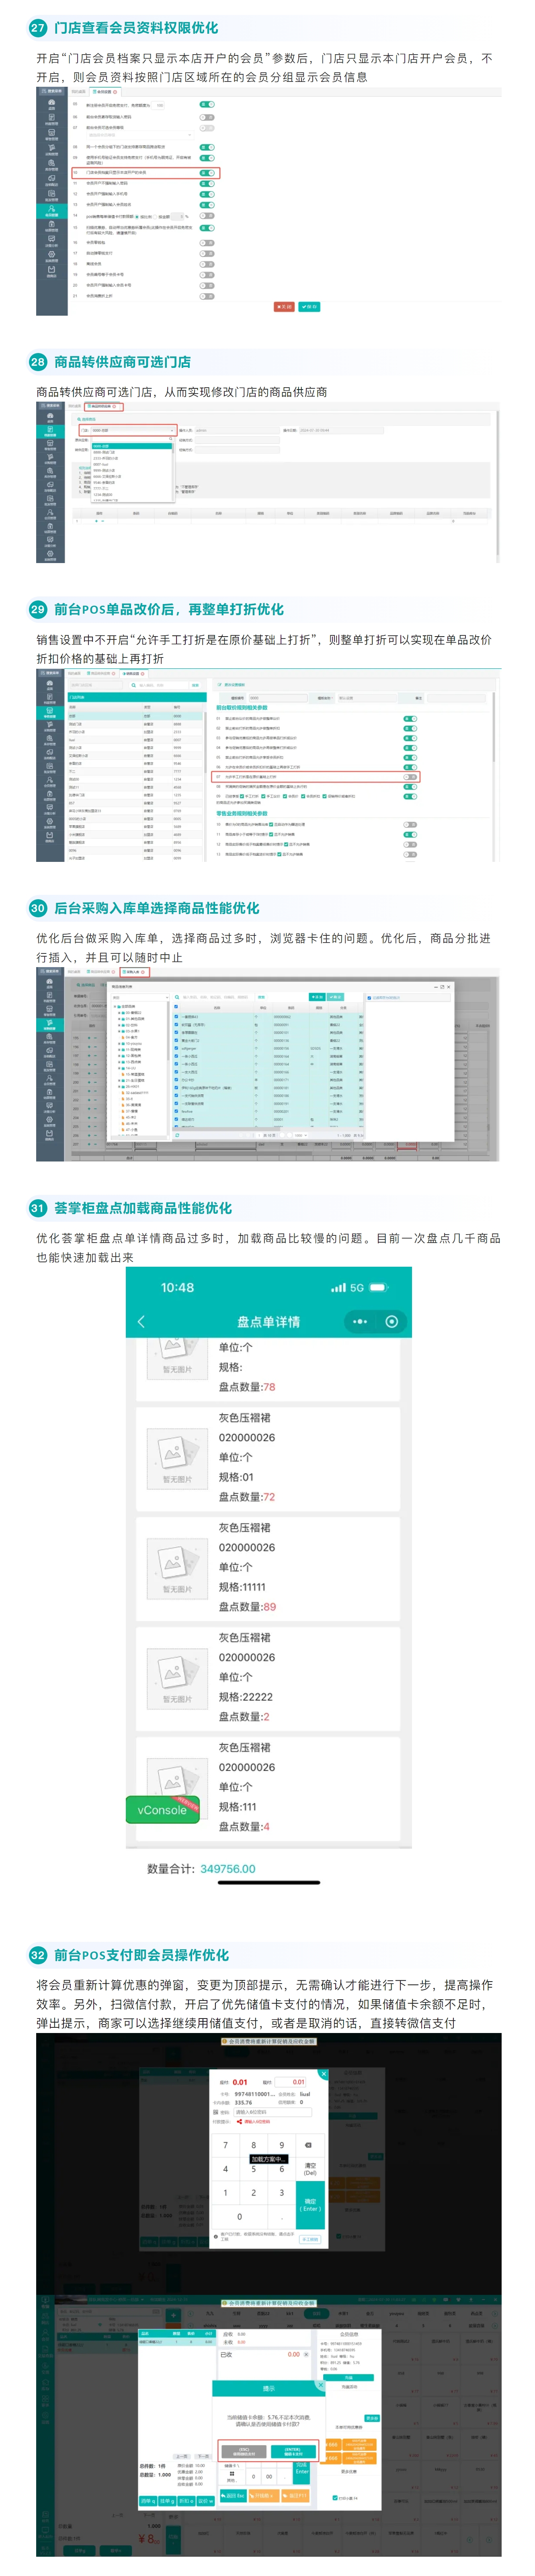Click (ESC) 使用微信支付 grey button
The image size is (535, 2576).
[244, 2452]
